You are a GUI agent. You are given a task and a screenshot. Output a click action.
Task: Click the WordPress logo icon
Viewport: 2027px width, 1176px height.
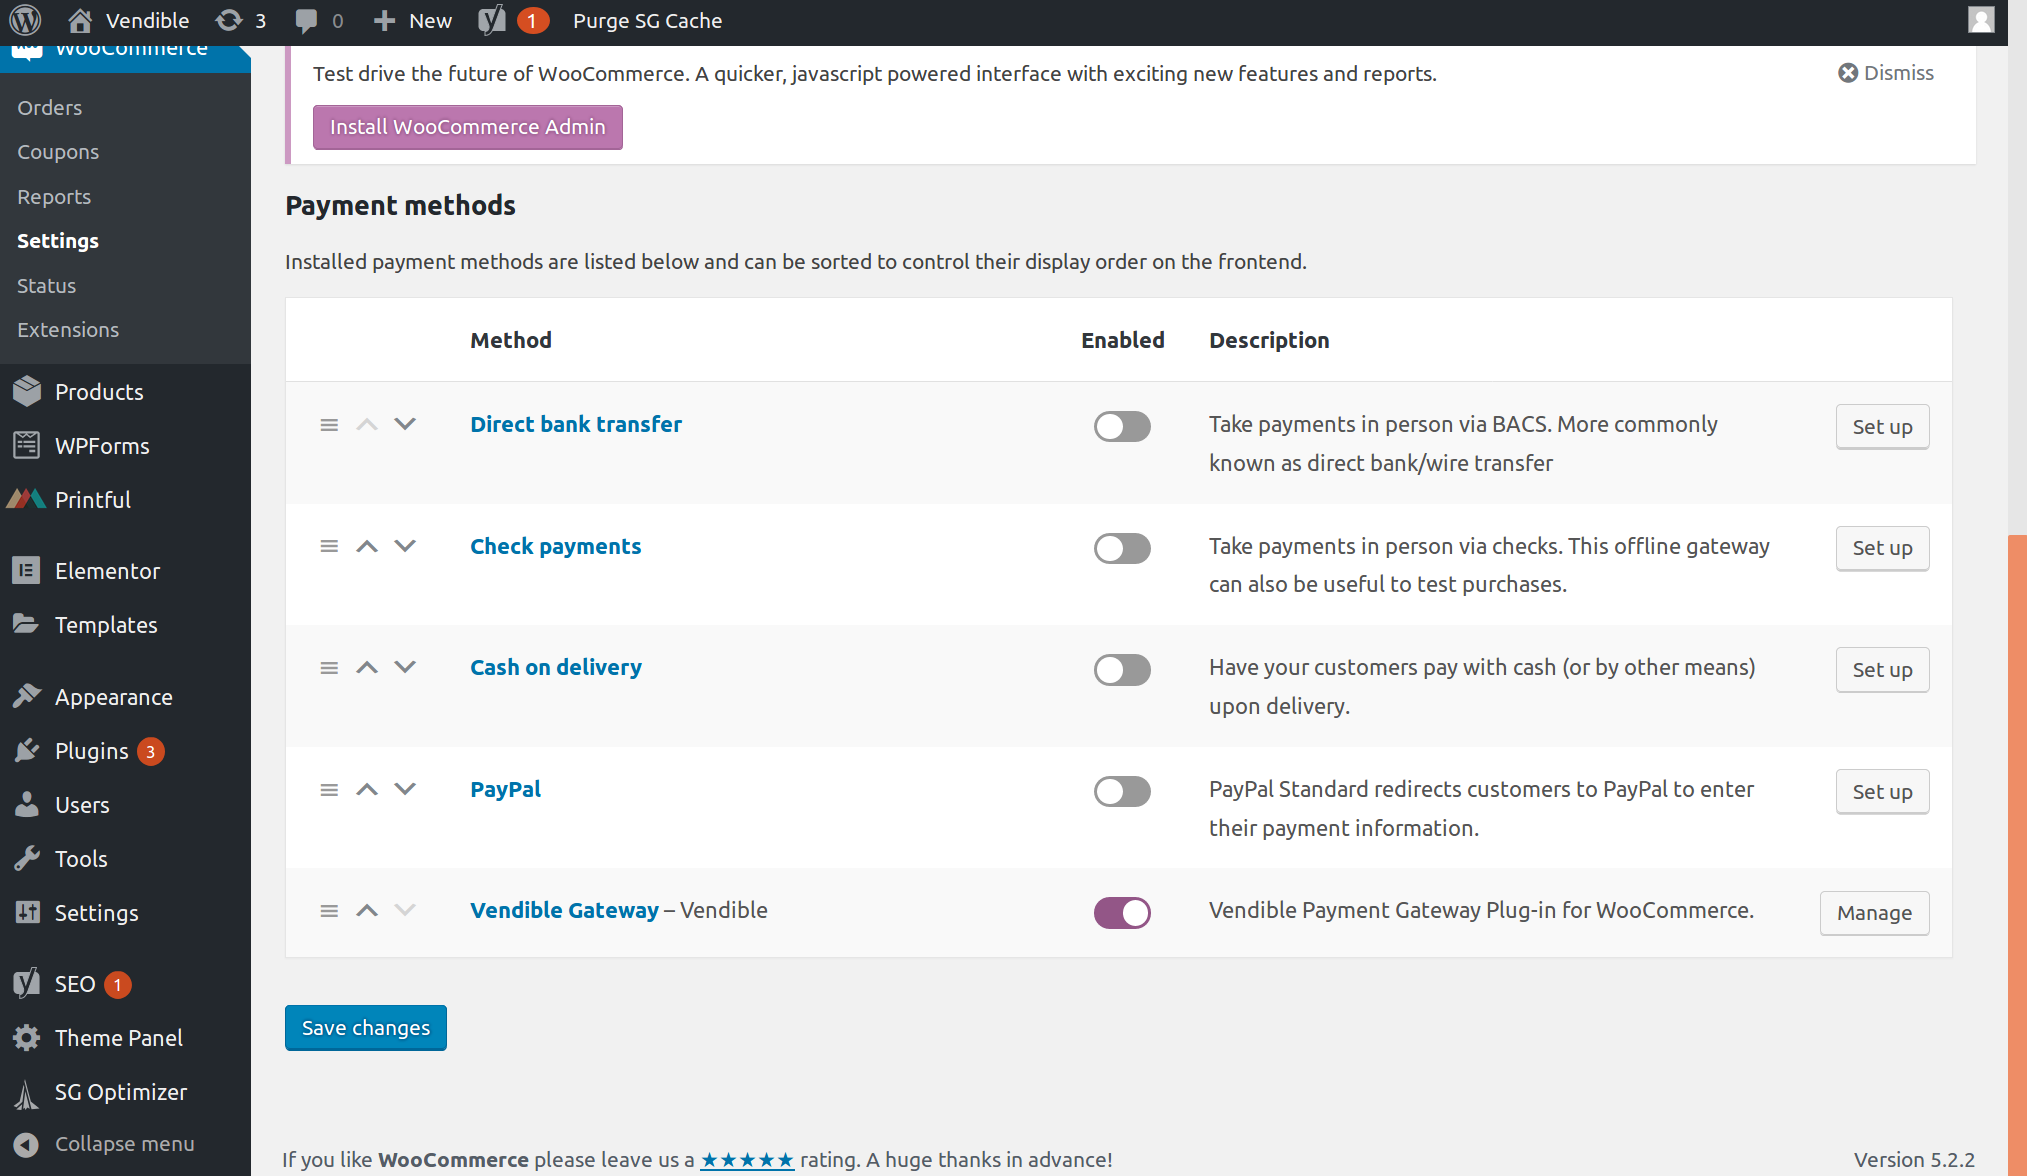coord(25,20)
